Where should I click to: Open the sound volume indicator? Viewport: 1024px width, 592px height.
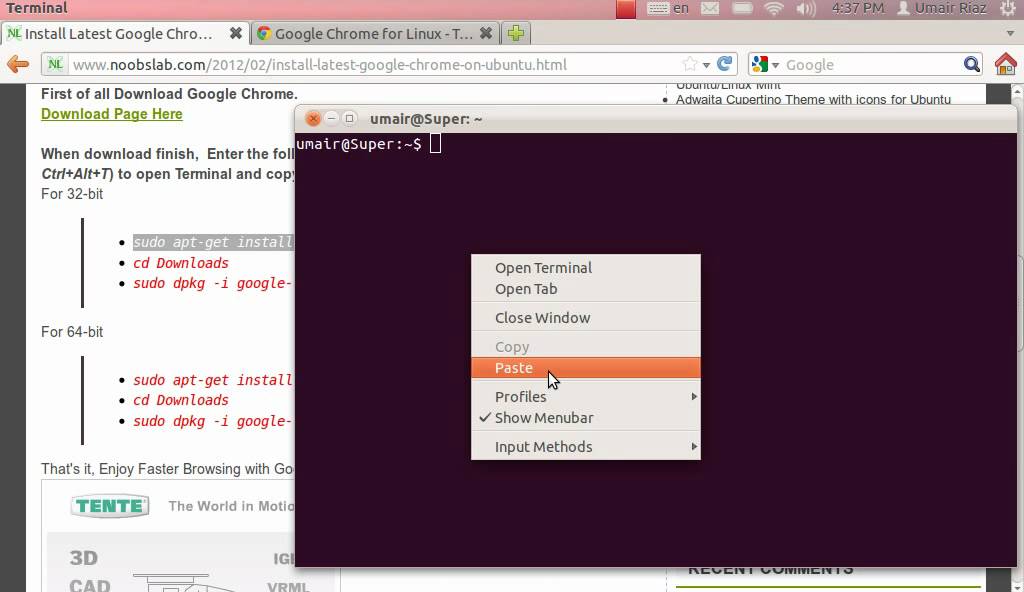pos(806,8)
